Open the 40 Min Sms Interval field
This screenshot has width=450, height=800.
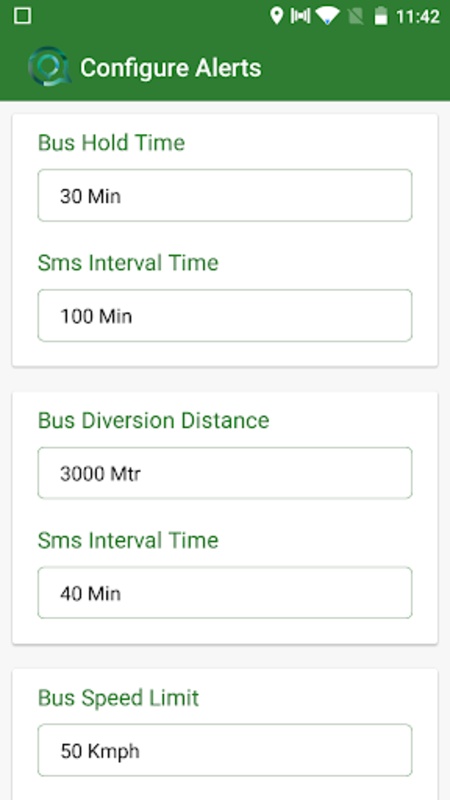point(224,593)
